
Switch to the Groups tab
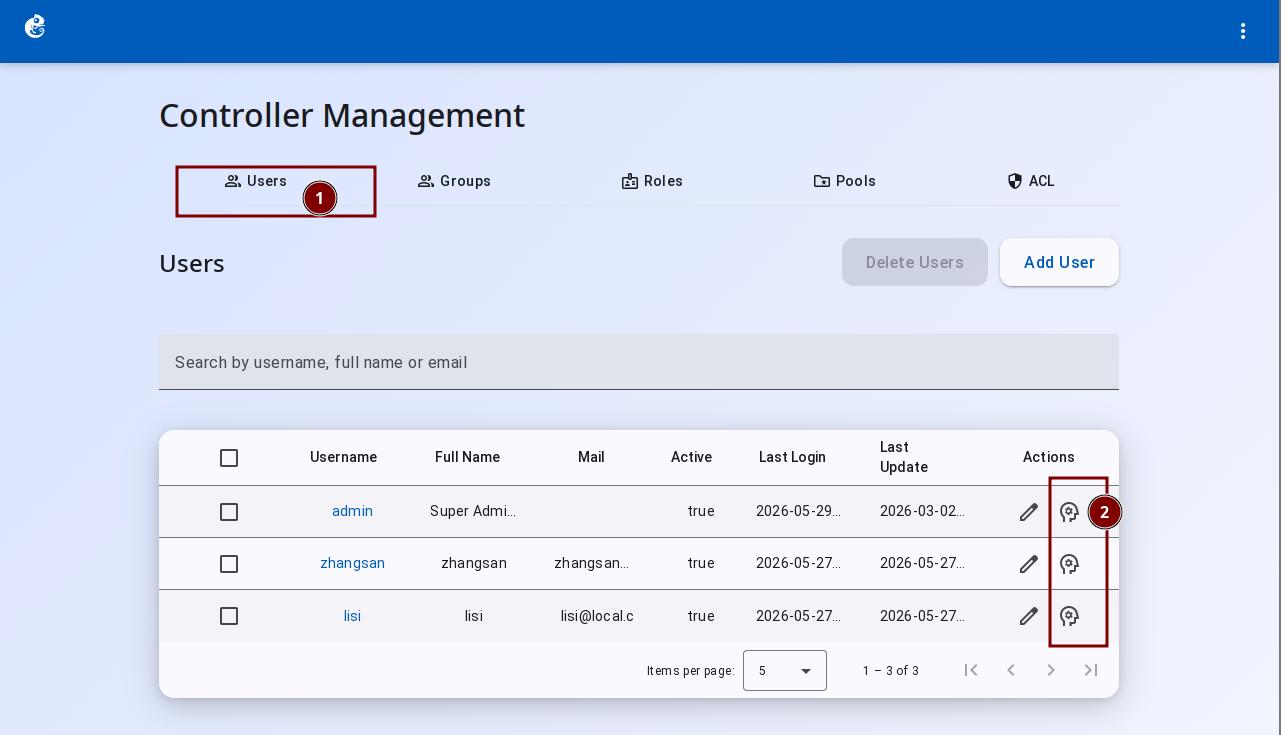click(x=454, y=181)
